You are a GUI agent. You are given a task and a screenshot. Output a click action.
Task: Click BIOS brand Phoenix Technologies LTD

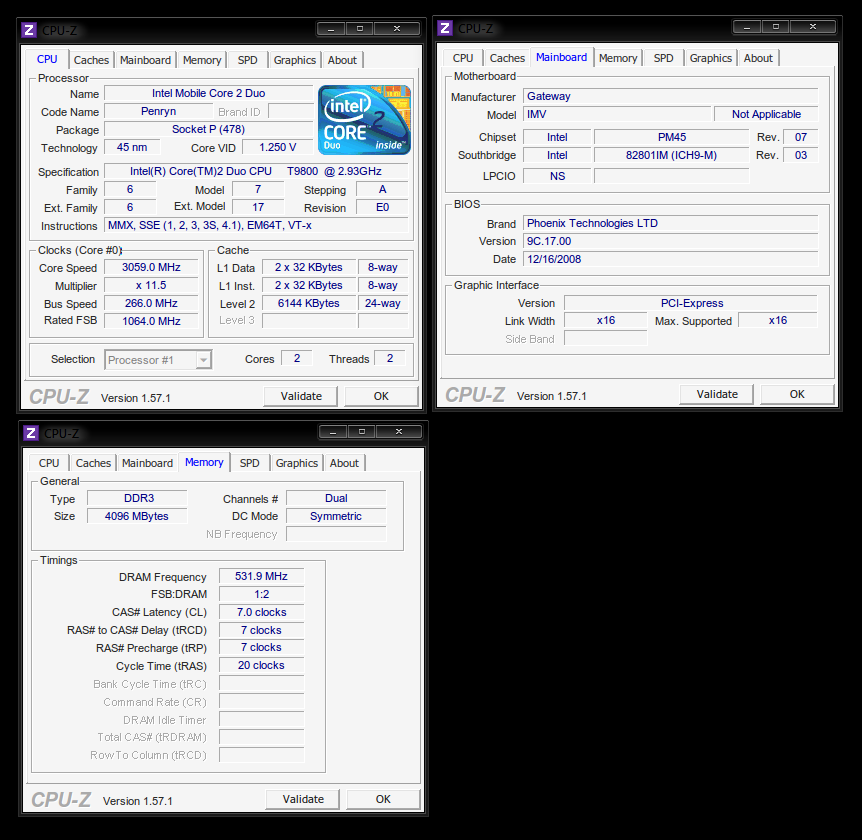[x=670, y=223]
